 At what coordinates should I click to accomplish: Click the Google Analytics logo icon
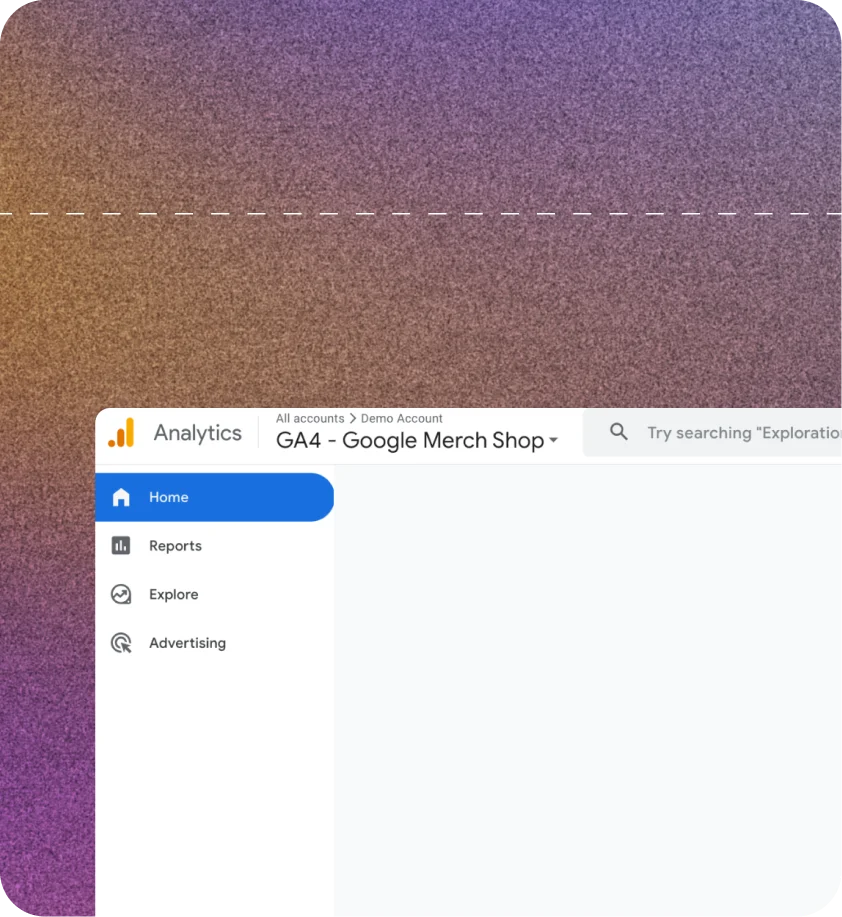click(x=121, y=433)
